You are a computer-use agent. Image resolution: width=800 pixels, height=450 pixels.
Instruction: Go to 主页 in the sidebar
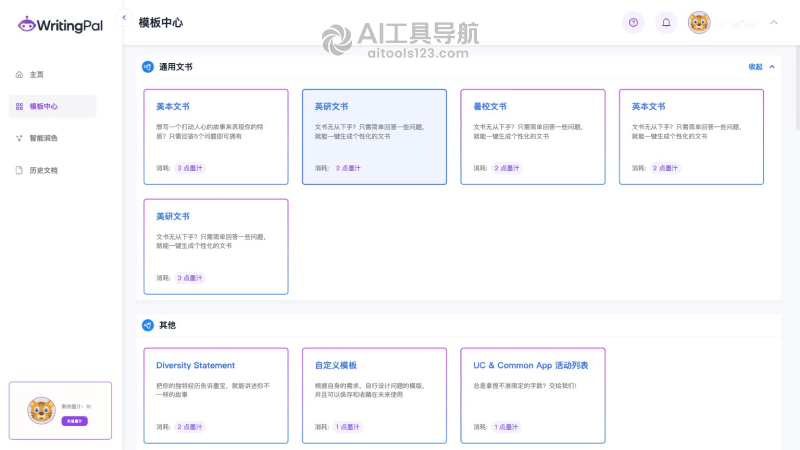click(x=37, y=74)
